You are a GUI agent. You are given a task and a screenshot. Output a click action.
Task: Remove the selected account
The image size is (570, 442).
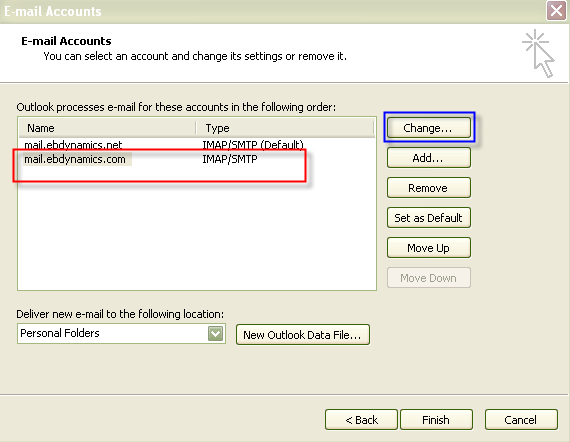click(x=429, y=188)
